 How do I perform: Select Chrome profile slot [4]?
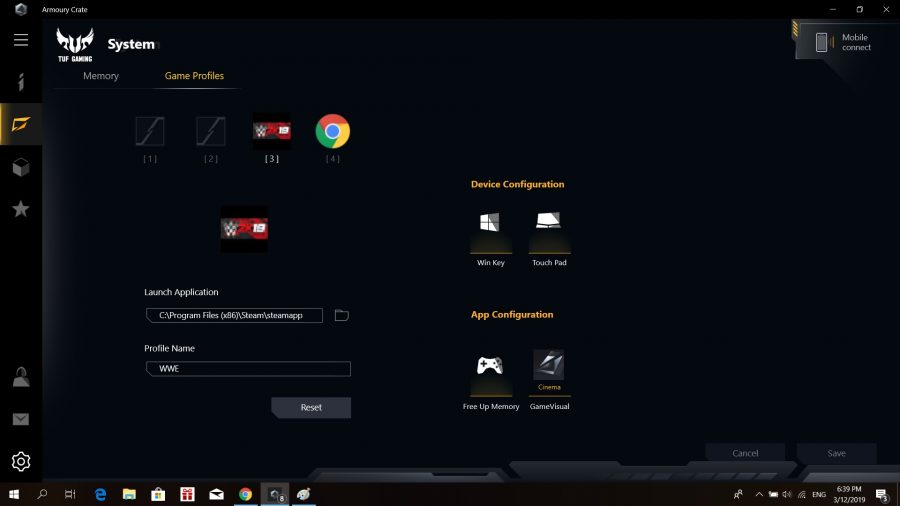click(332, 131)
